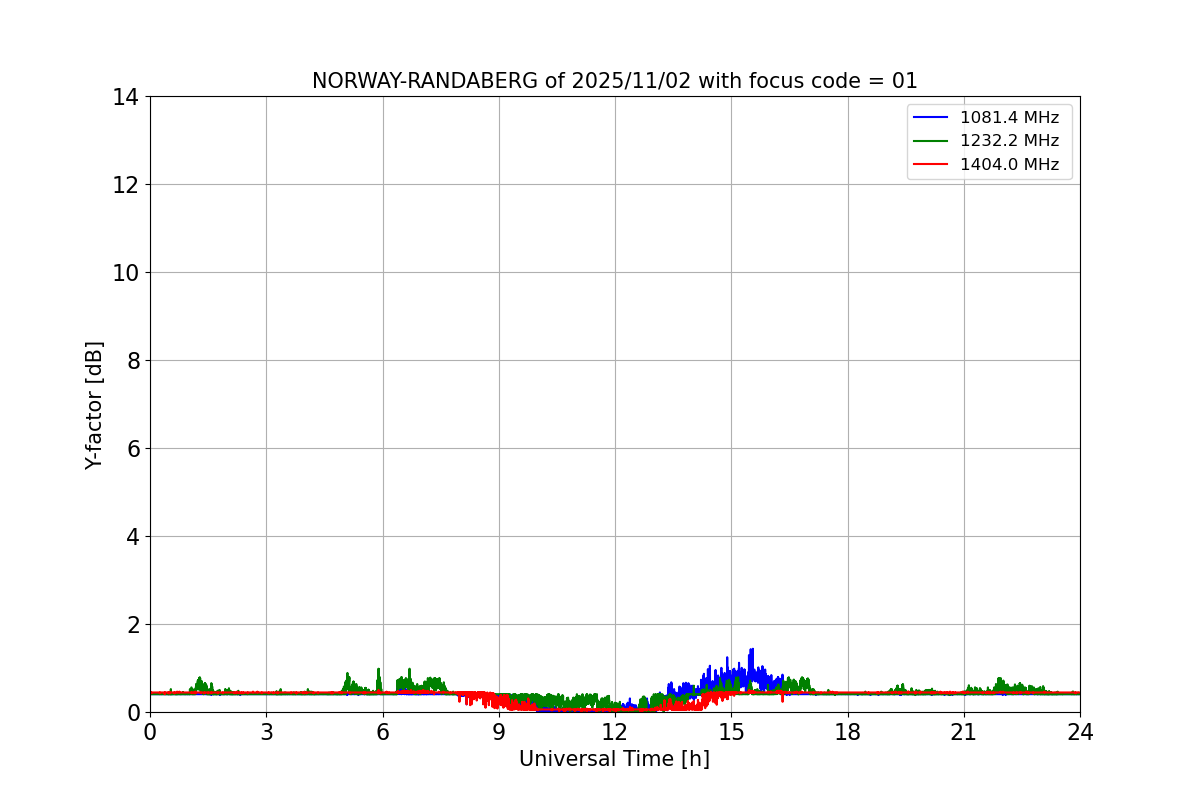The width and height of the screenshot is (1200, 800).
Task: Click the x-axis tick label 12
Action: tap(615, 732)
